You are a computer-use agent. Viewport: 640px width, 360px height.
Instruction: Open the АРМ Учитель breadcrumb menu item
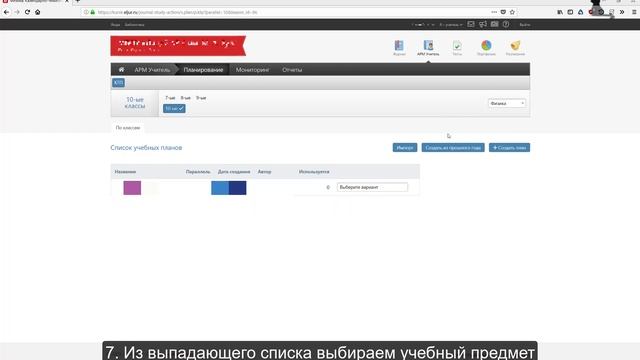coord(152,70)
